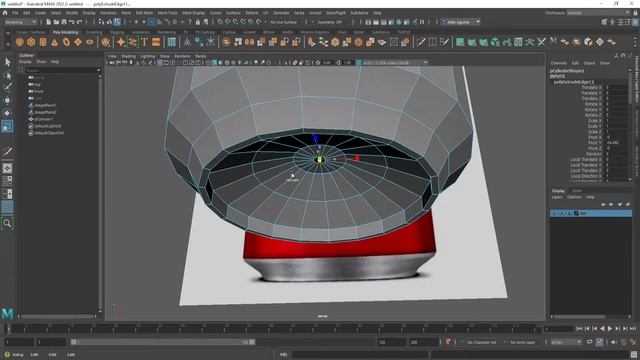Open the viewport renderer color space dropdown
This screenshot has height=360, width=640.
(395, 63)
